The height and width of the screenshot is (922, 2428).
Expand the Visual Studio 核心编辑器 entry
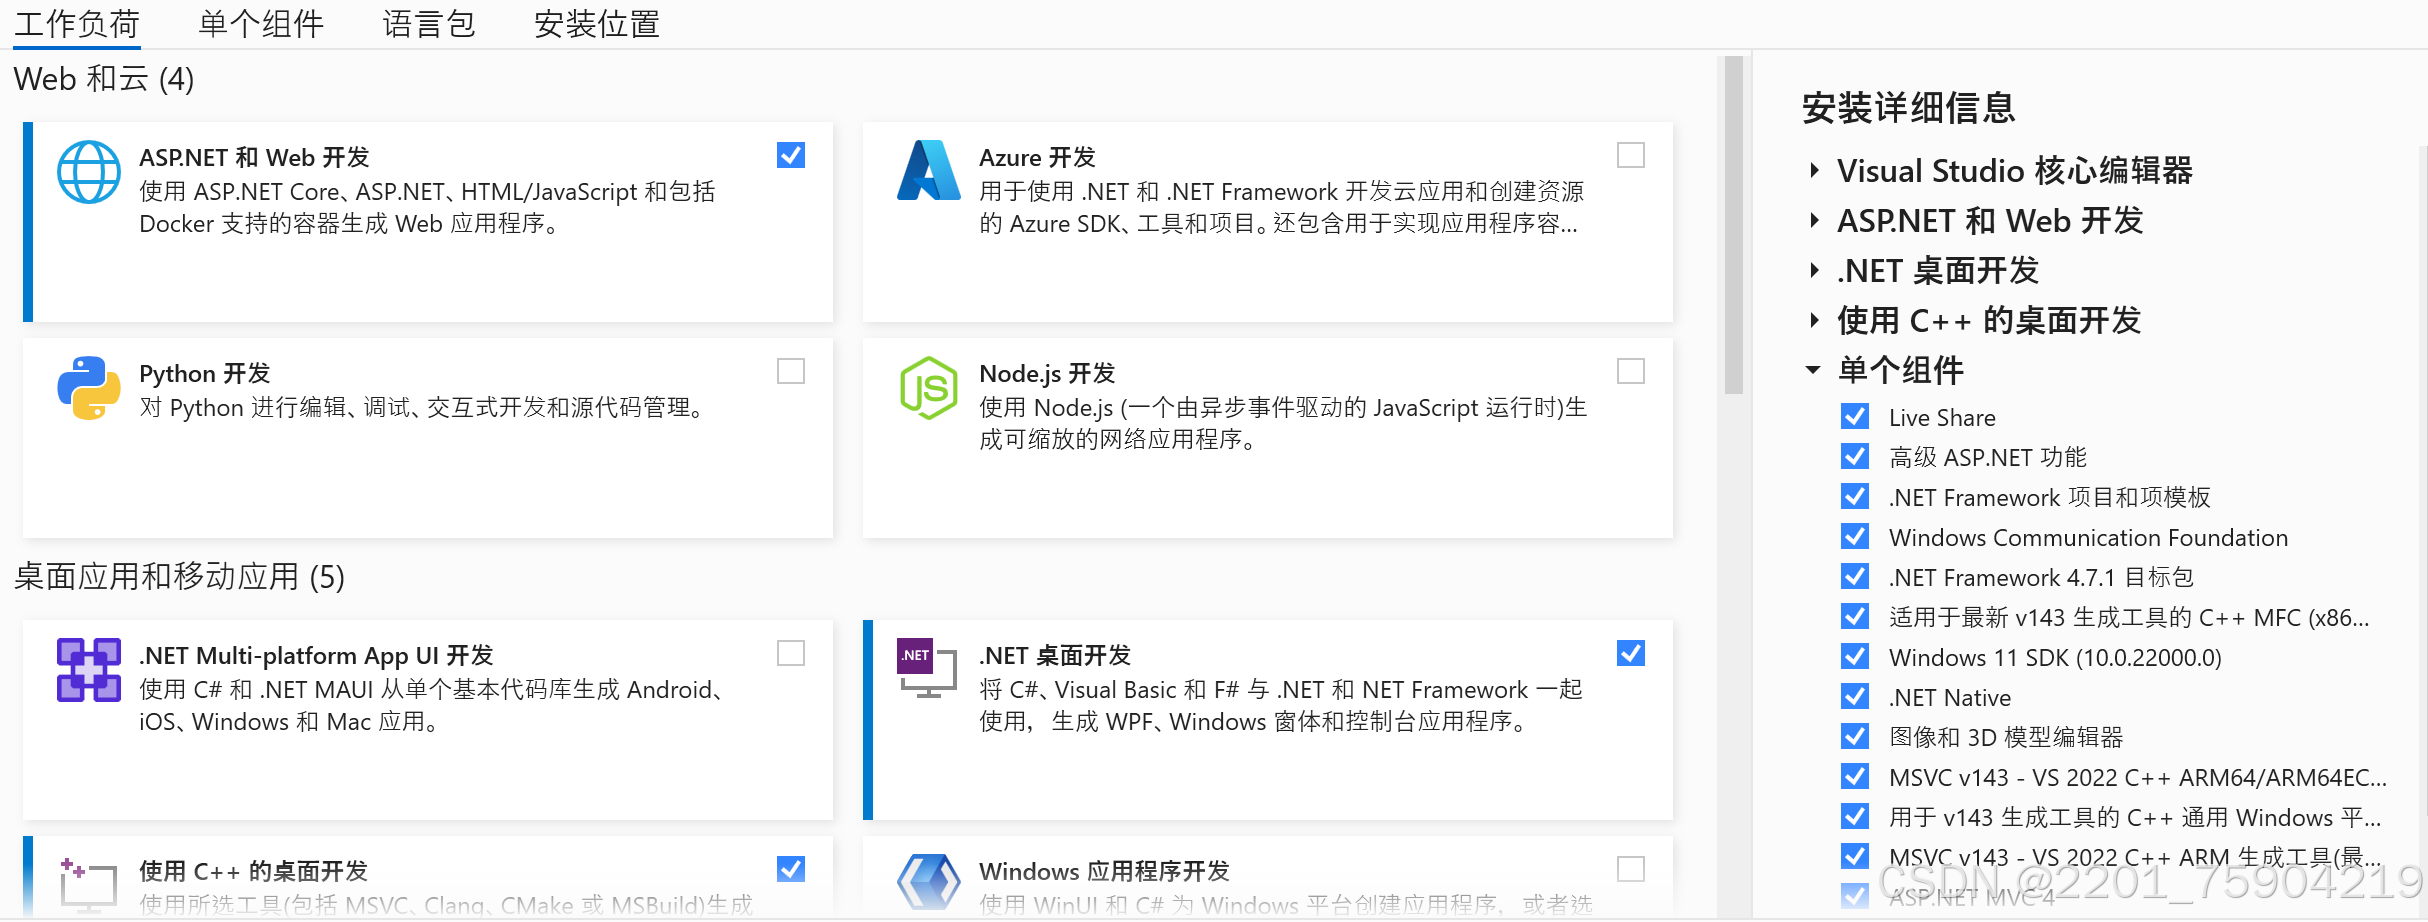(x=1813, y=171)
